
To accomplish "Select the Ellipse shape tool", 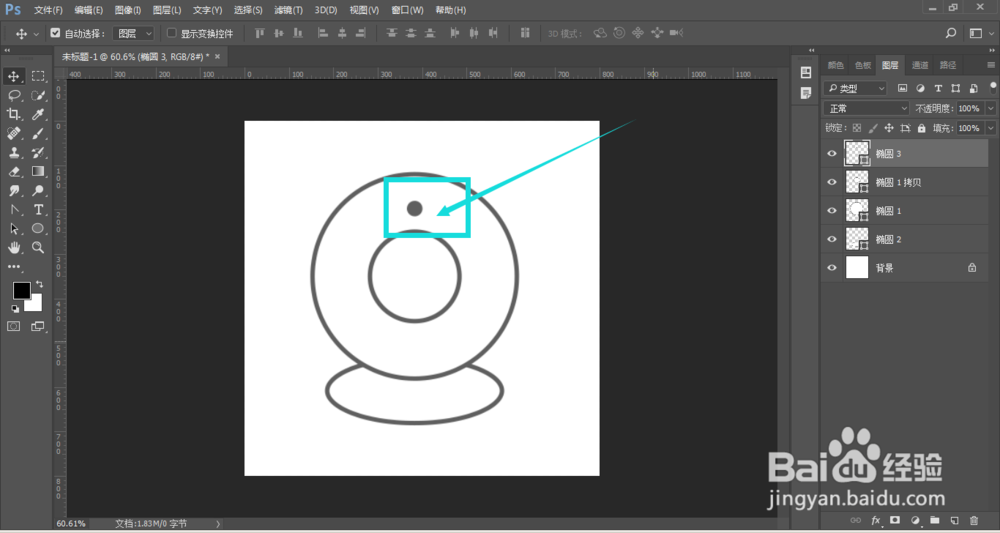I will [x=38, y=228].
